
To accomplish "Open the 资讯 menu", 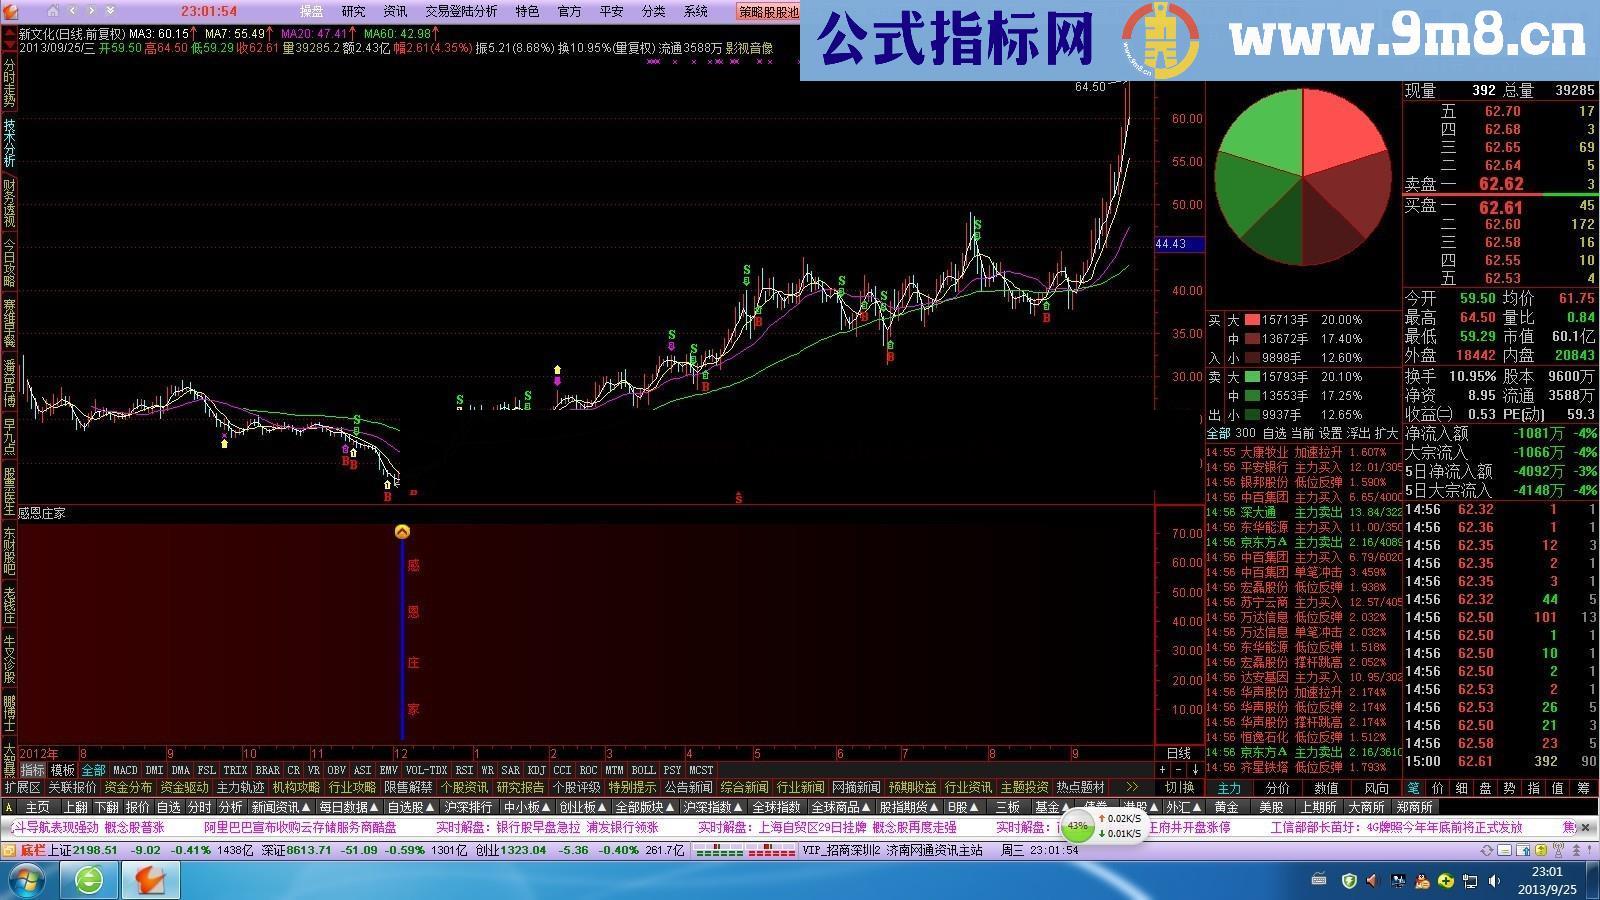I will [396, 11].
